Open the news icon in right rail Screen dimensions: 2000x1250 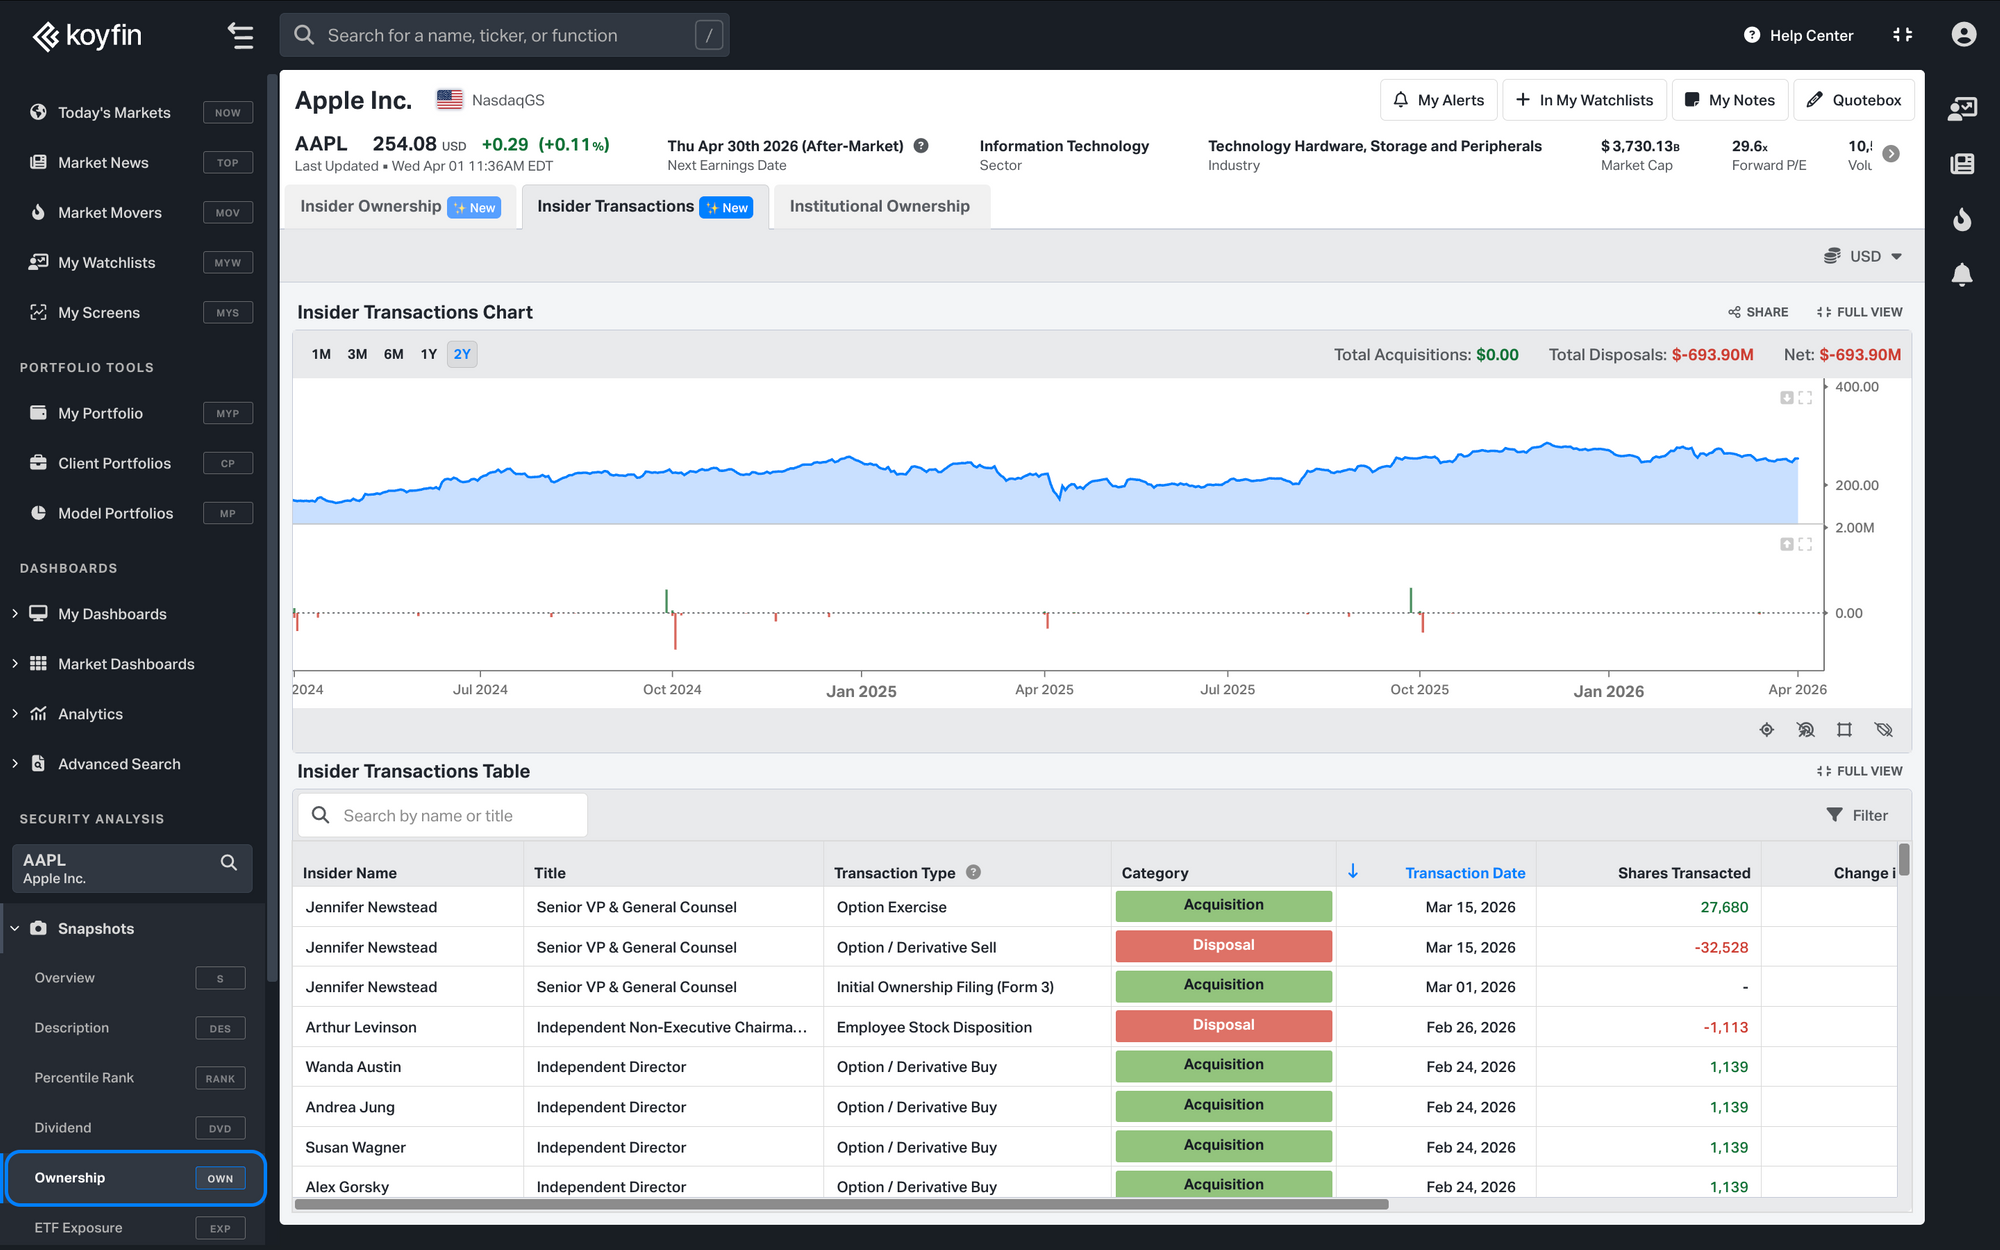click(x=1962, y=164)
